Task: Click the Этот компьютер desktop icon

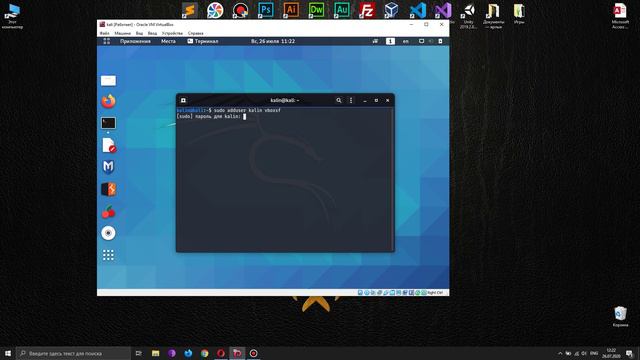Action: coord(12,16)
